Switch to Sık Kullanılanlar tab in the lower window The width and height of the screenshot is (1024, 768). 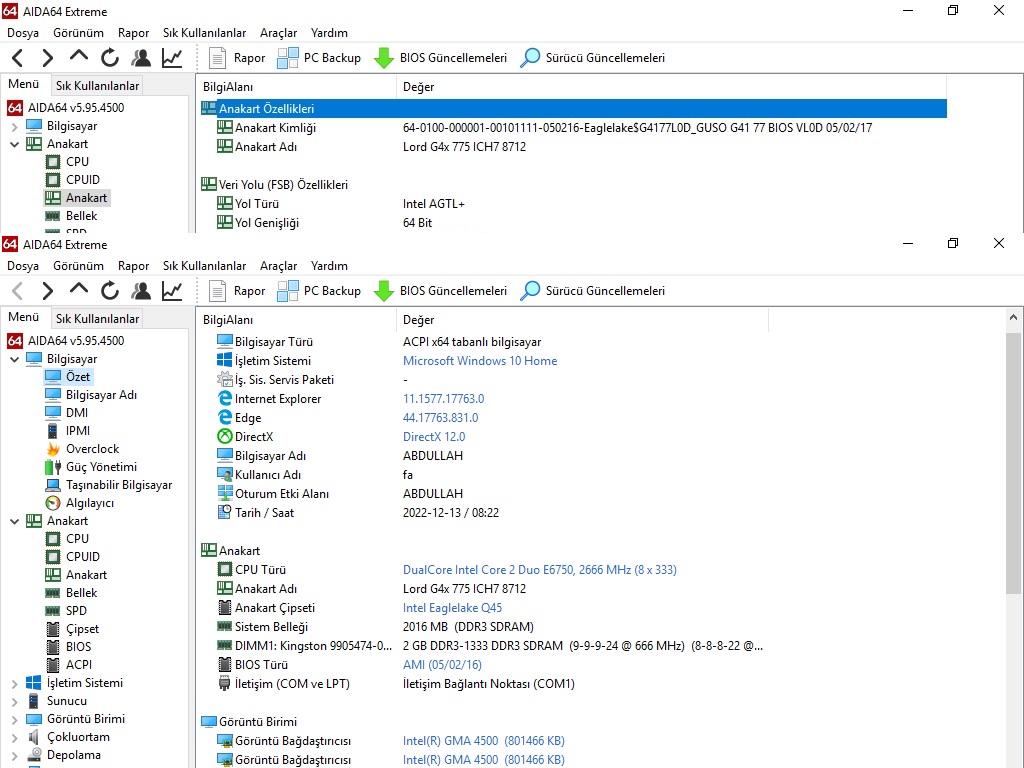pyautogui.click(x=97, y=319)
